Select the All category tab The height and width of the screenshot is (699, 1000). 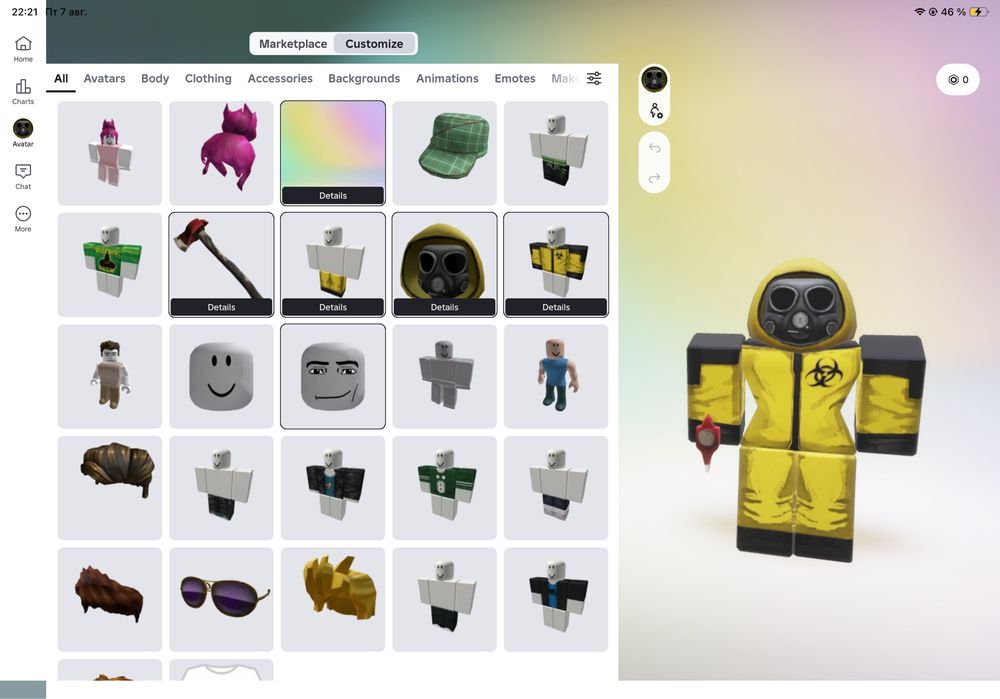point(61,78)
